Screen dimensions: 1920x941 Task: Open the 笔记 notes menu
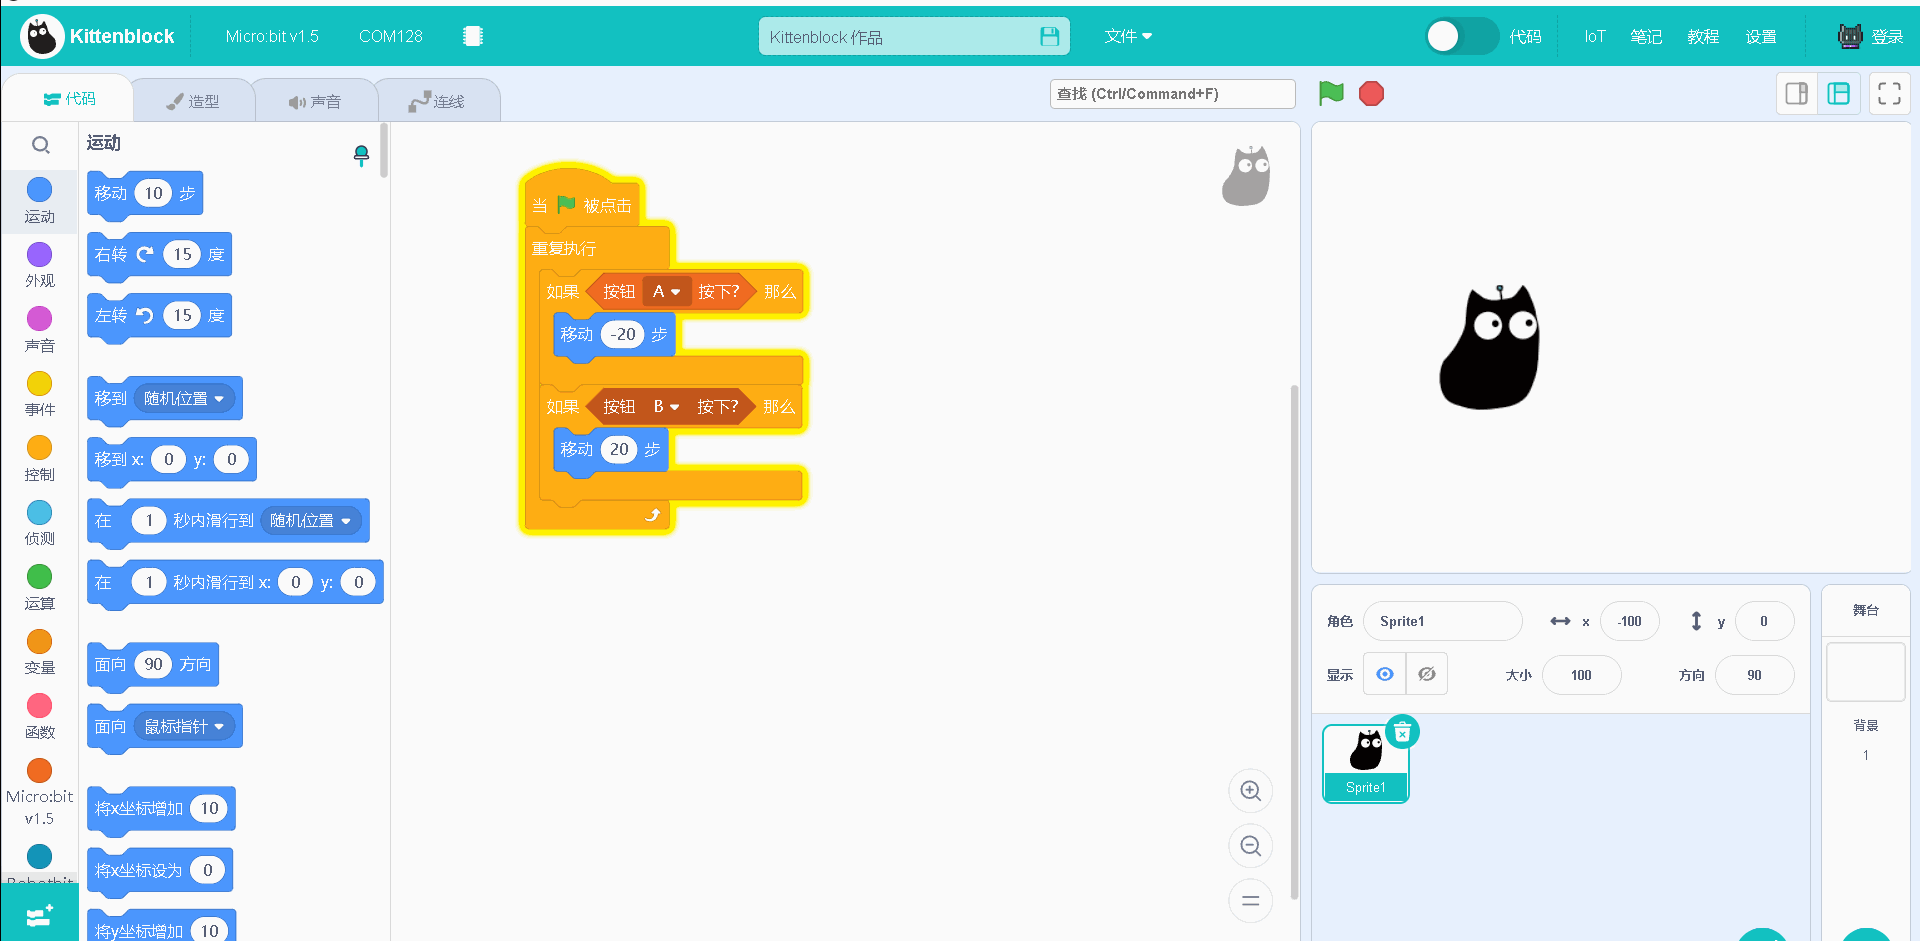pyautogui.click(x=1646, y=36)
